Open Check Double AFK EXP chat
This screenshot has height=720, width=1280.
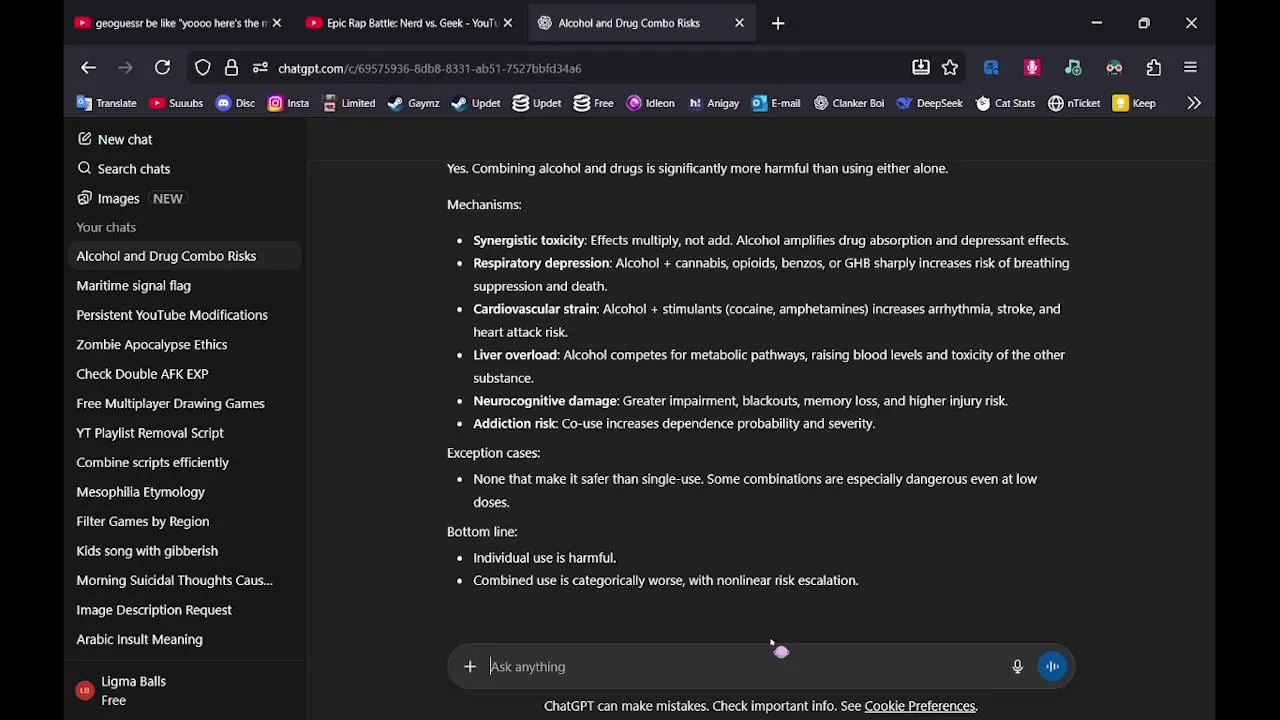[x=185, y=374]
